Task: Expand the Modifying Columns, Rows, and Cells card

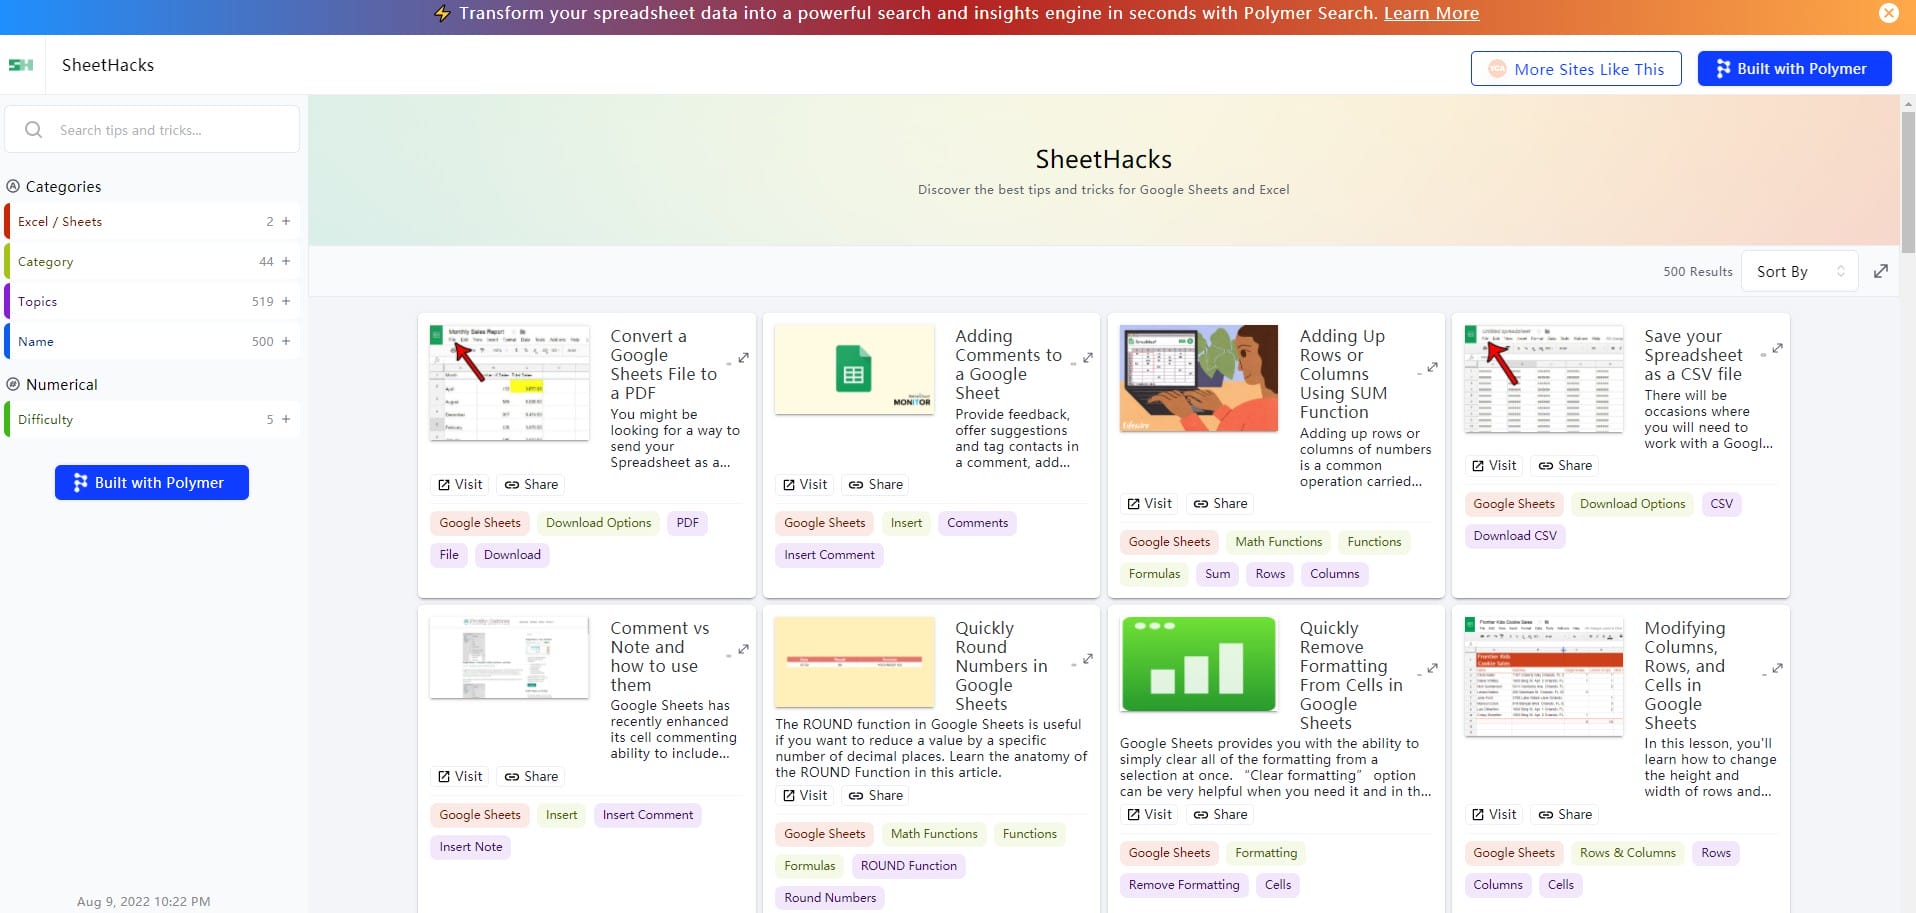Action: [1777, 669]
